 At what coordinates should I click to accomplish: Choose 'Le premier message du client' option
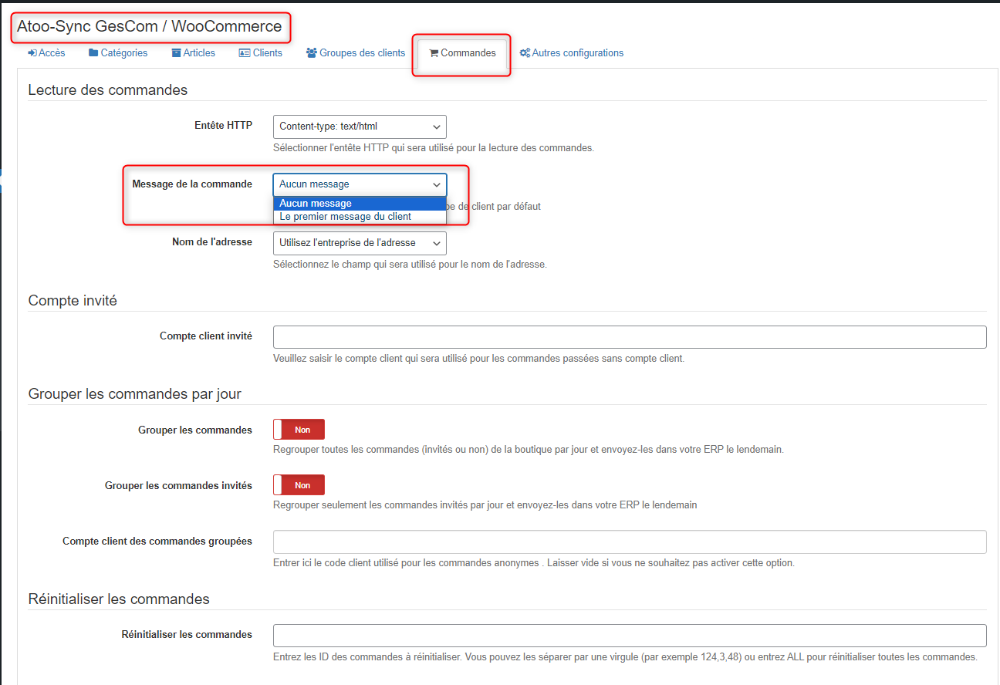[x=360, y=217]
